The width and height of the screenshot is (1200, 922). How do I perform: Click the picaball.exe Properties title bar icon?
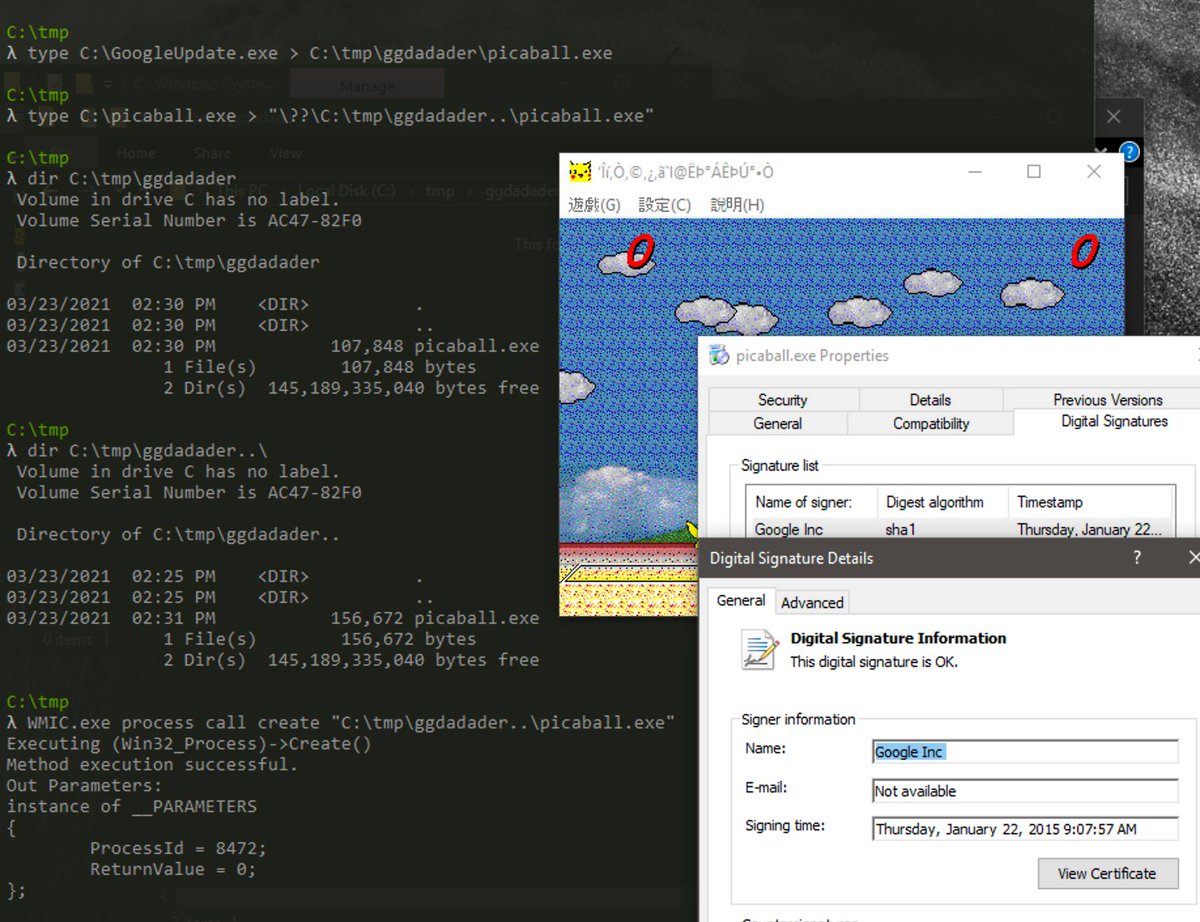point(719,355)
